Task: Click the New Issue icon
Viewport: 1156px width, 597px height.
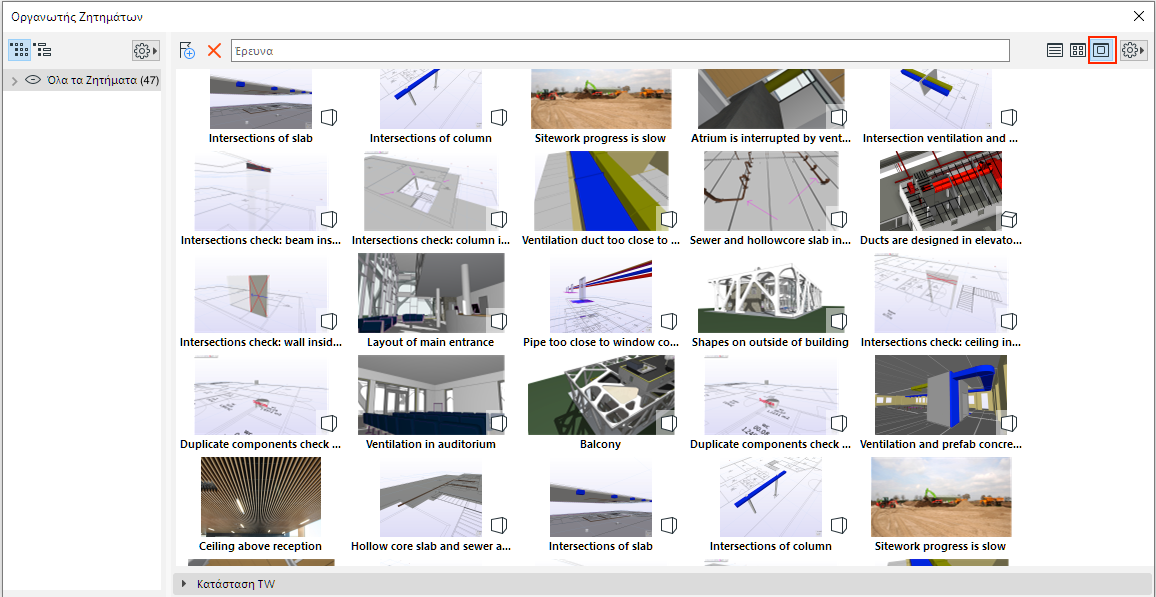Action: click(x=187, y=50)
